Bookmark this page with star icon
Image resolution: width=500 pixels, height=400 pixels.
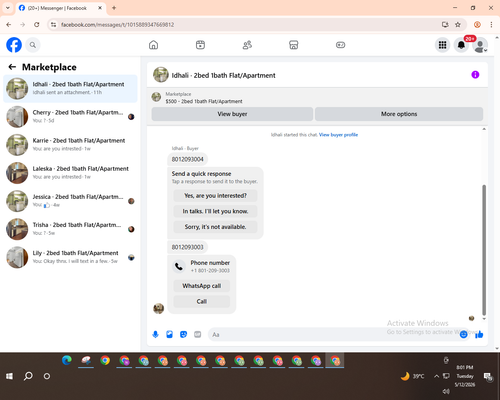pos(458,25)
